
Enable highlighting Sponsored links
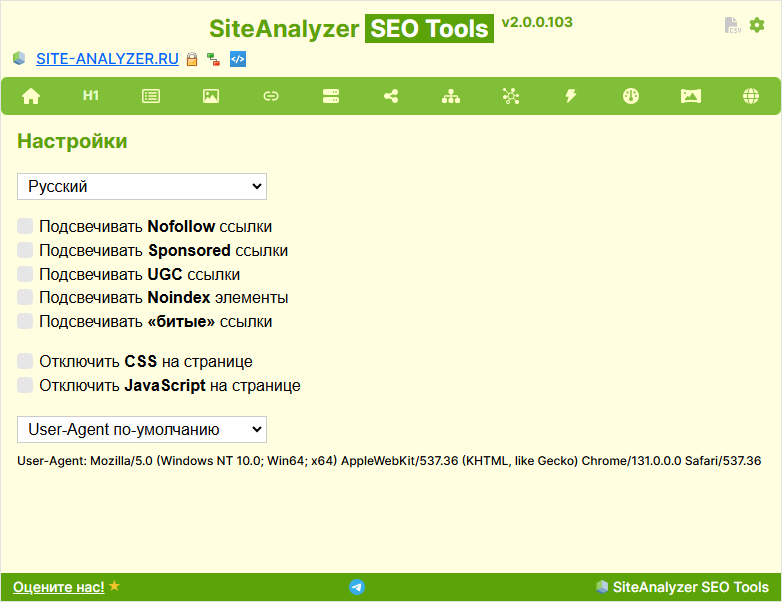25,250
